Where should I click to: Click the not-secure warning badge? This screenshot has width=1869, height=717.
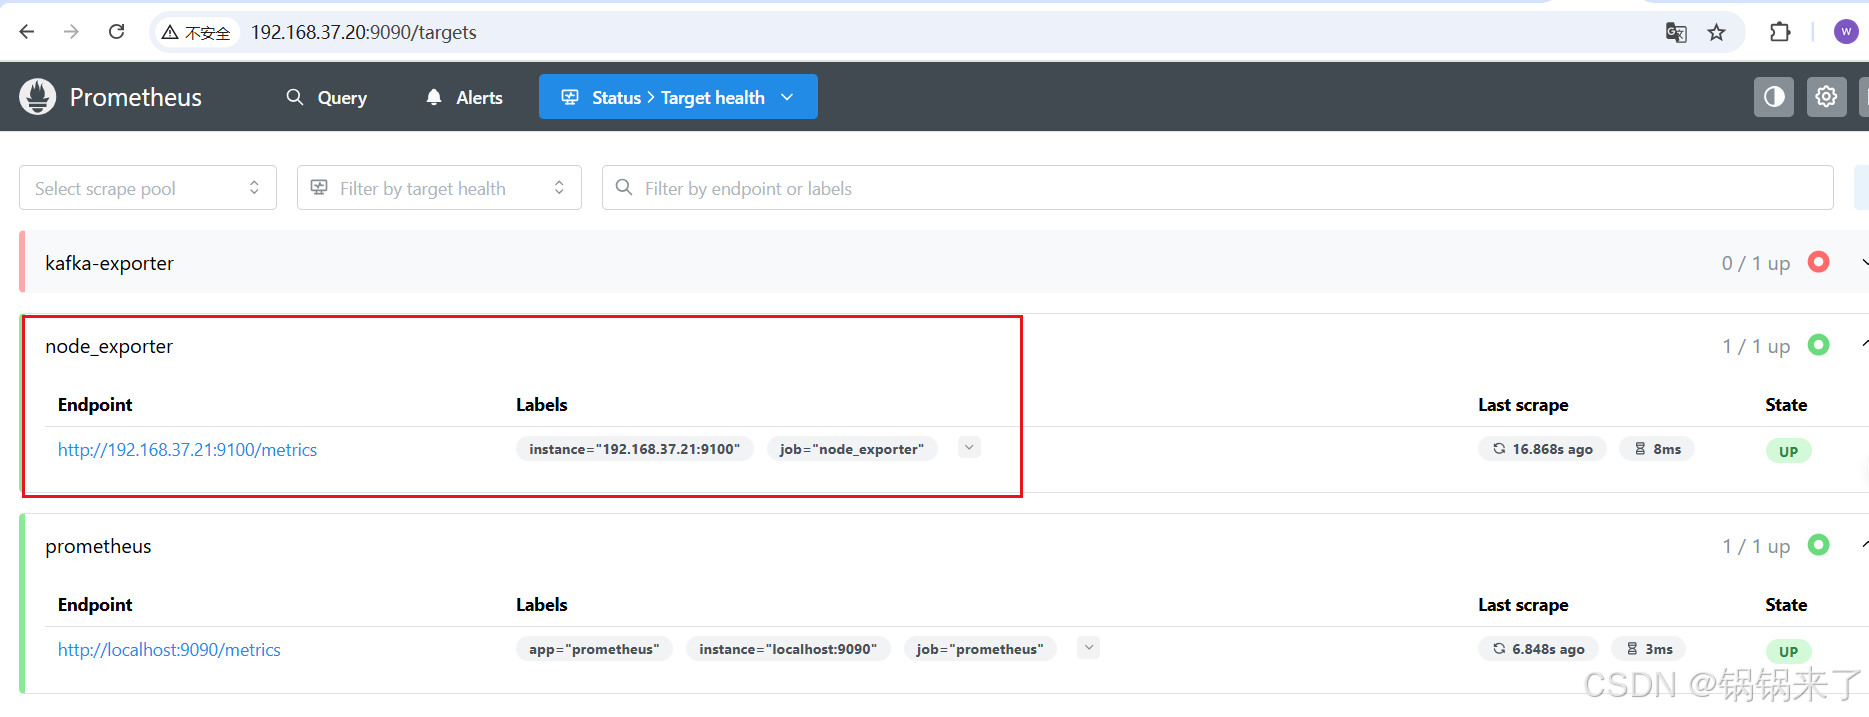point(197,33)
